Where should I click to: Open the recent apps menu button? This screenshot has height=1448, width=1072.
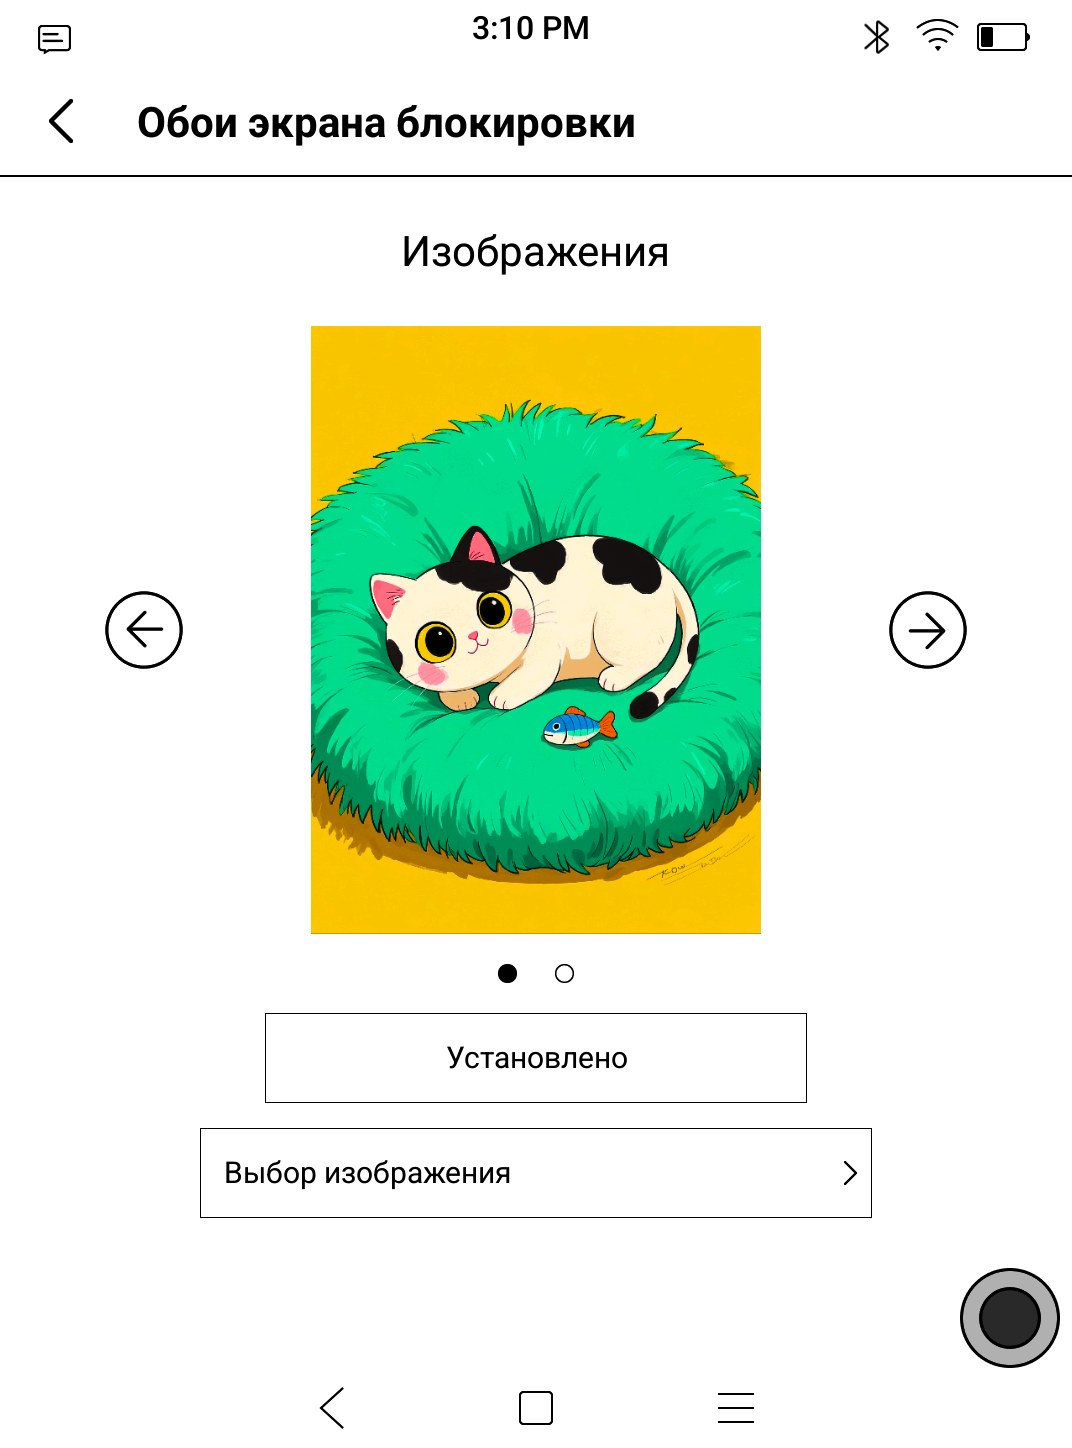[x=736, y=1408]
